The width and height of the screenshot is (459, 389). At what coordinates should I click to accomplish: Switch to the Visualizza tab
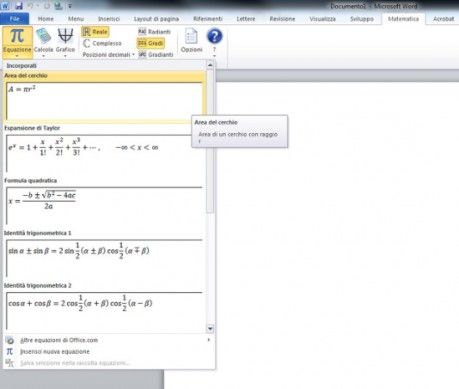coord(322,19)
